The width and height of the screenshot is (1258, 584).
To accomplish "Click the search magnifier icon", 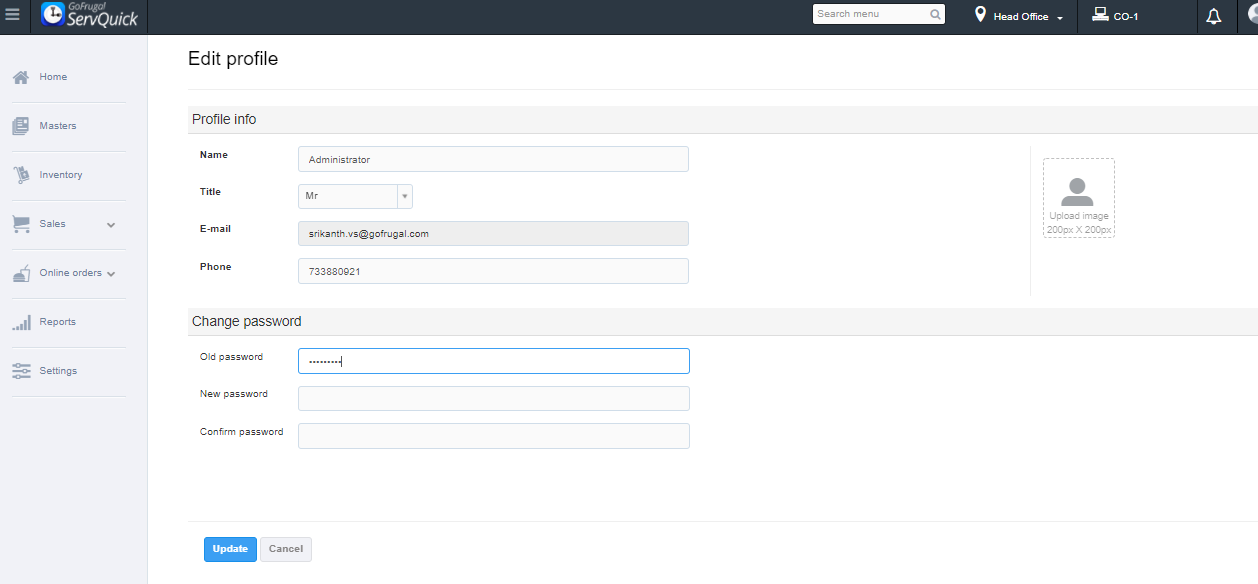I will [x=935, y=15].
